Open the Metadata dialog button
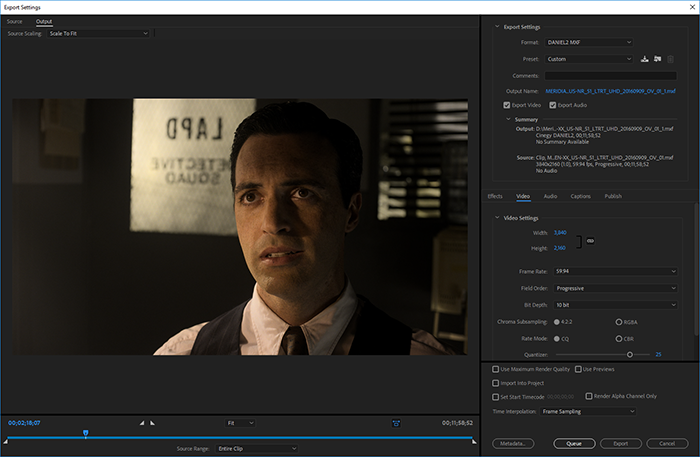The height and width of the screenshot is (457, 700). click(514, 443)
